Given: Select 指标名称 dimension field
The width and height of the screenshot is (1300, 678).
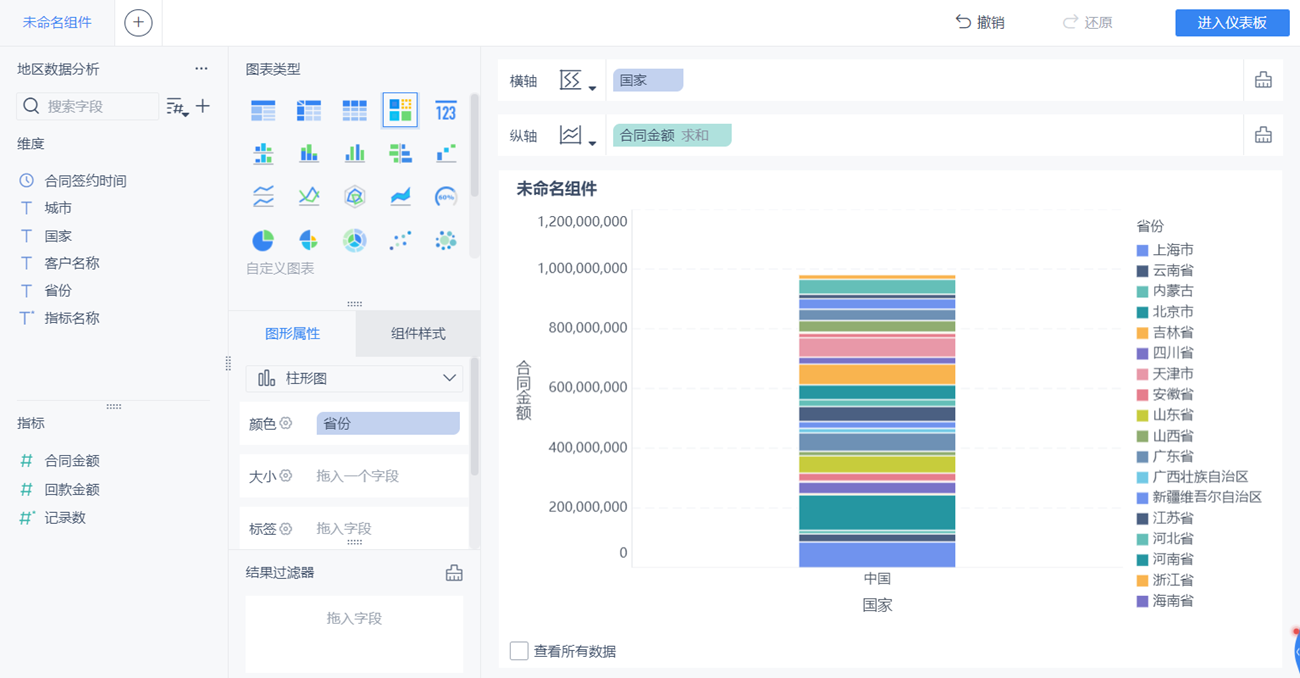Looking at the screenshot, I should (x=72, y=318).
